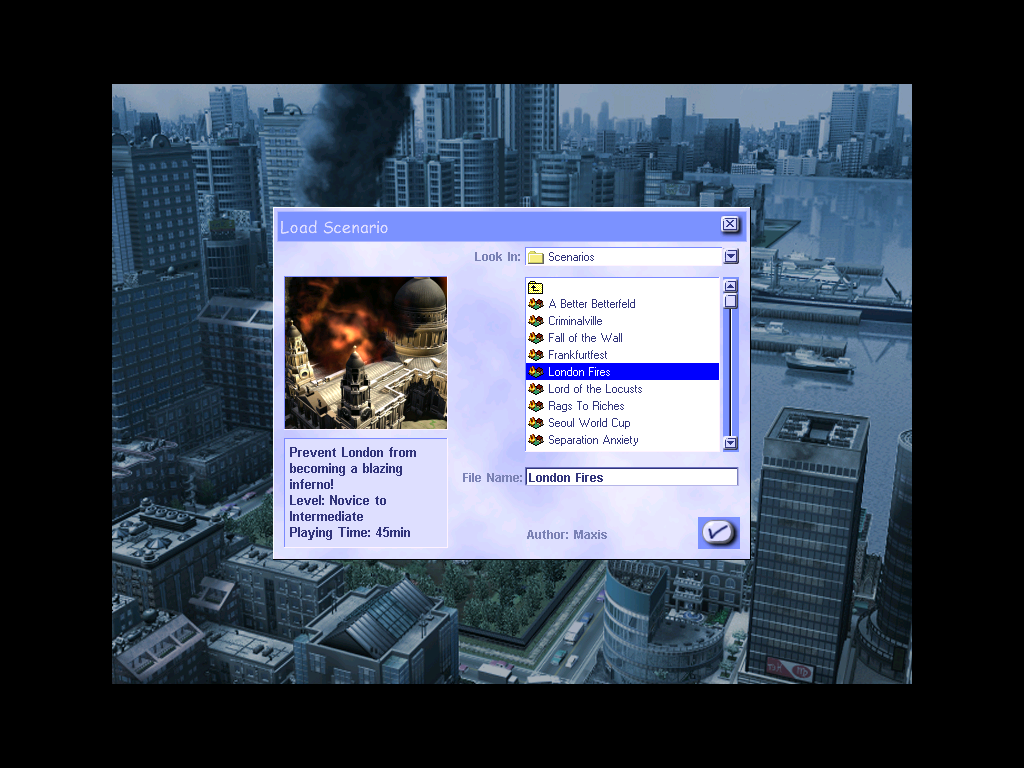Close the Load Scenario dialog
This screenshot has width=1024, height=768.
coord(730,225)
